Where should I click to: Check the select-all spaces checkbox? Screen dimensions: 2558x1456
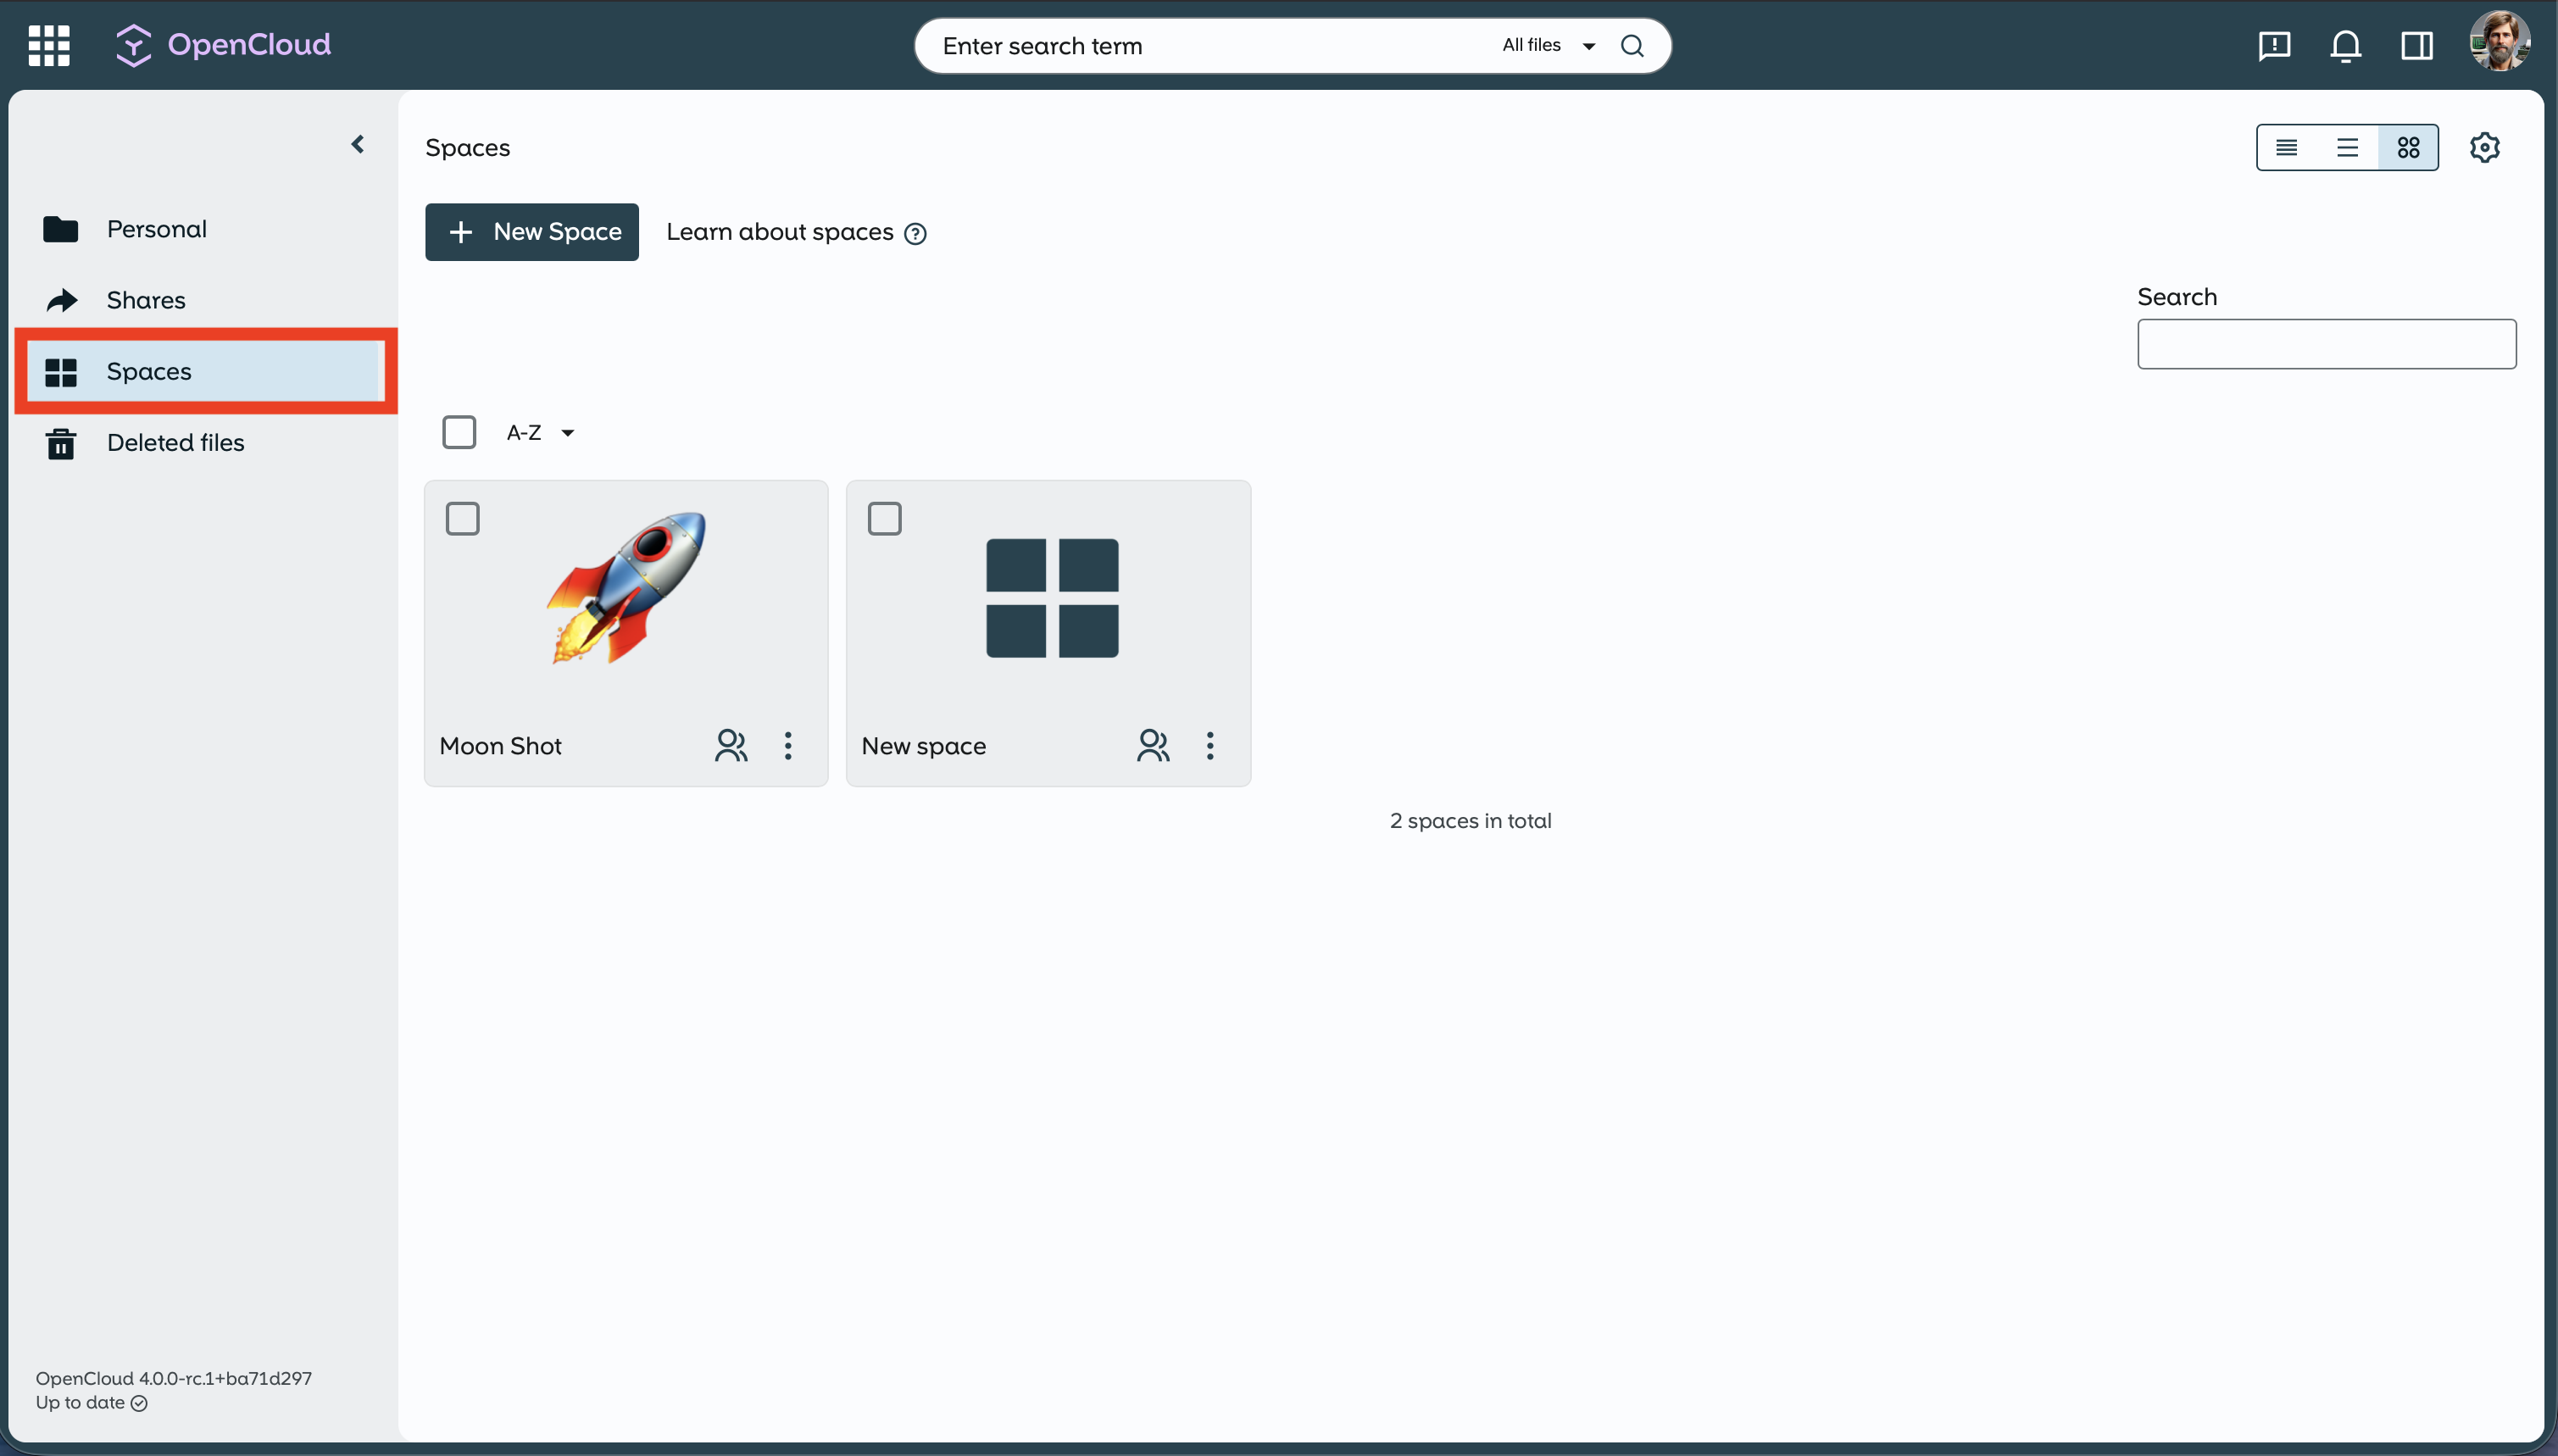coord(459,431)
